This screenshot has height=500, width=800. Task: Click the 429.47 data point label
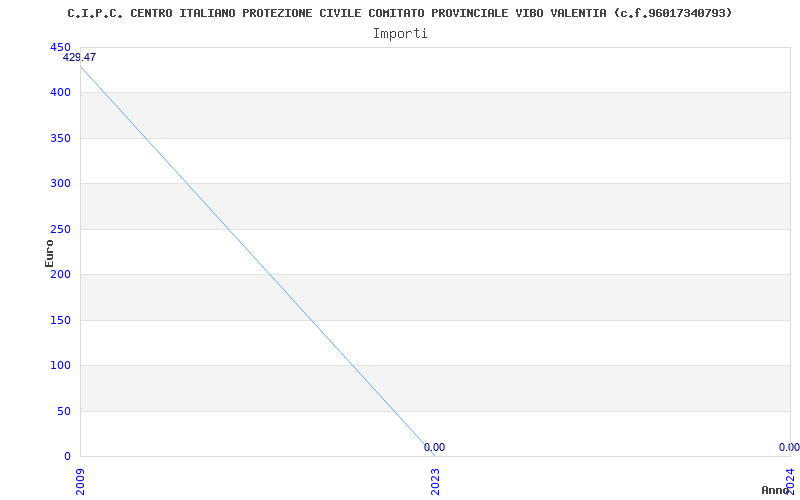(x=79, y=58)
